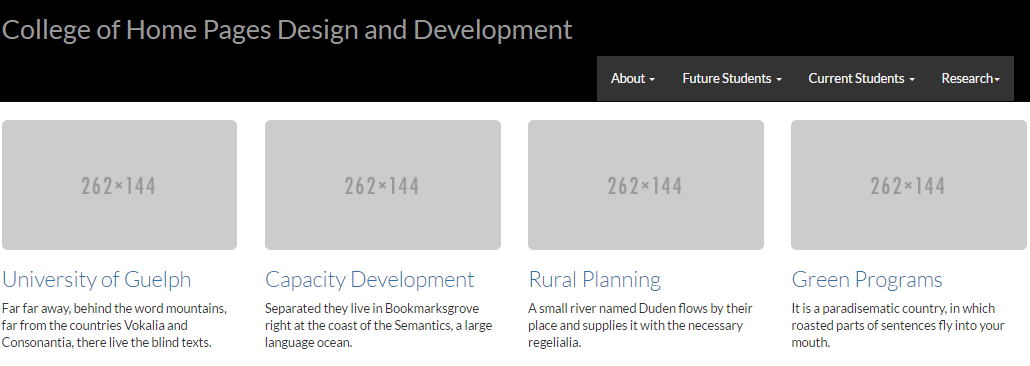Open the Capacity Development heading link
This screenshot has height=366, width=1030.
pos(369,280)
